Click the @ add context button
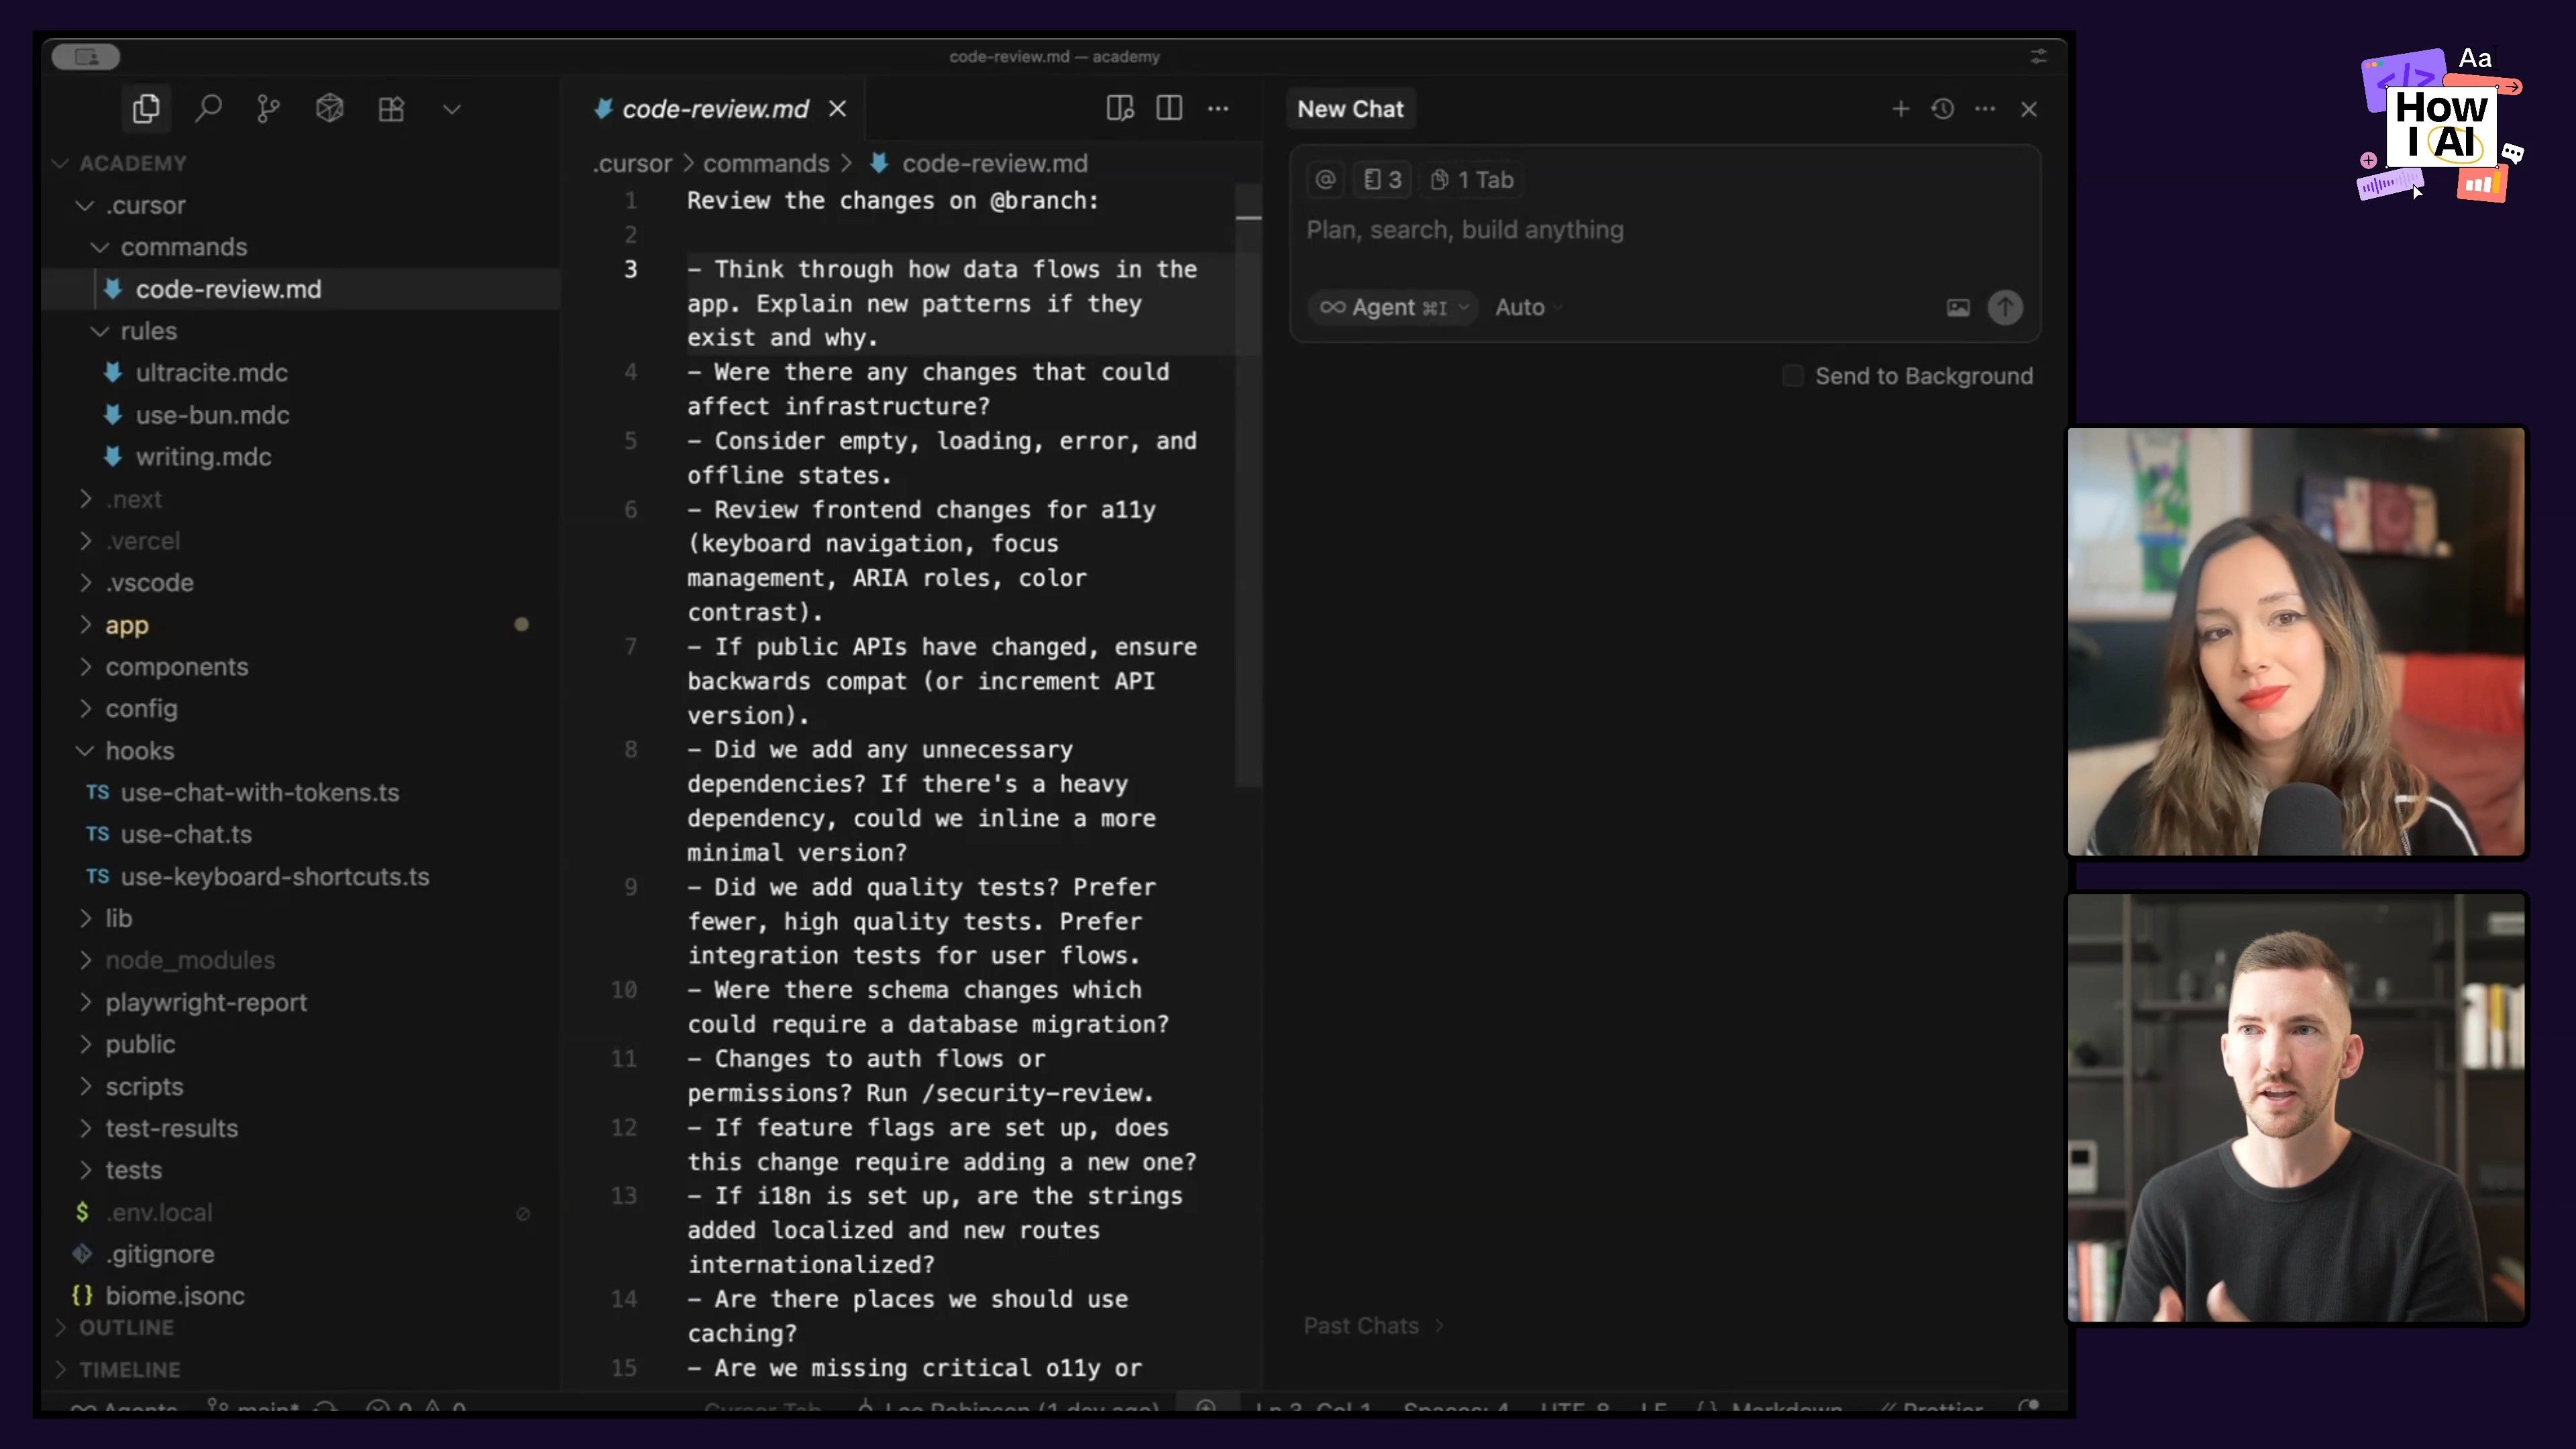 pyautogui.click(x=1326, y=180)
